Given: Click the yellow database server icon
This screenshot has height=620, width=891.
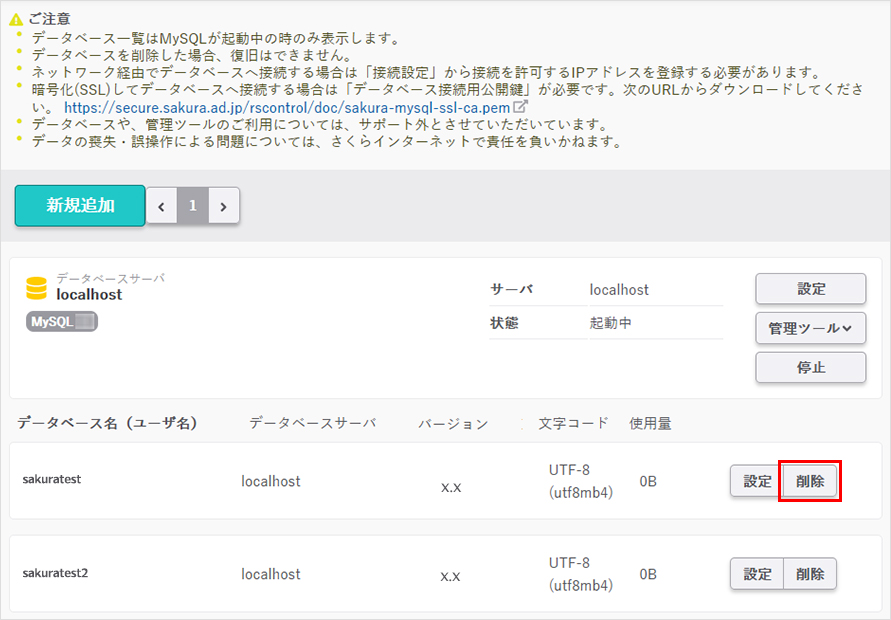Looking at the screenshot, I should pyautogui.click(x=37, y=289).
